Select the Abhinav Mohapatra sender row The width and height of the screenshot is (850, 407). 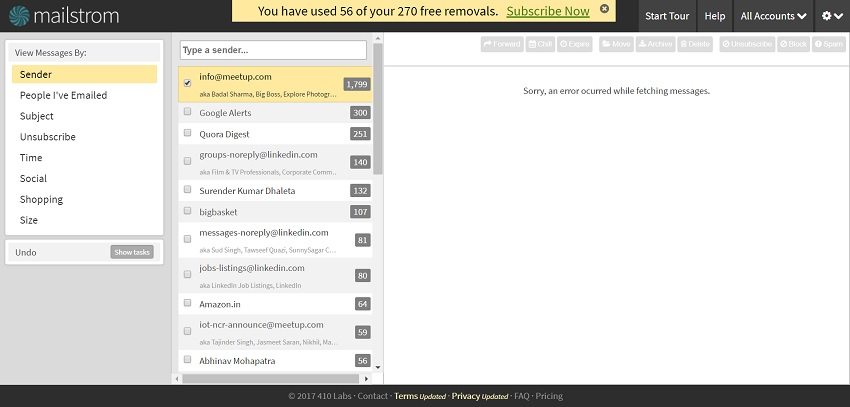click(x=275, y=360)
